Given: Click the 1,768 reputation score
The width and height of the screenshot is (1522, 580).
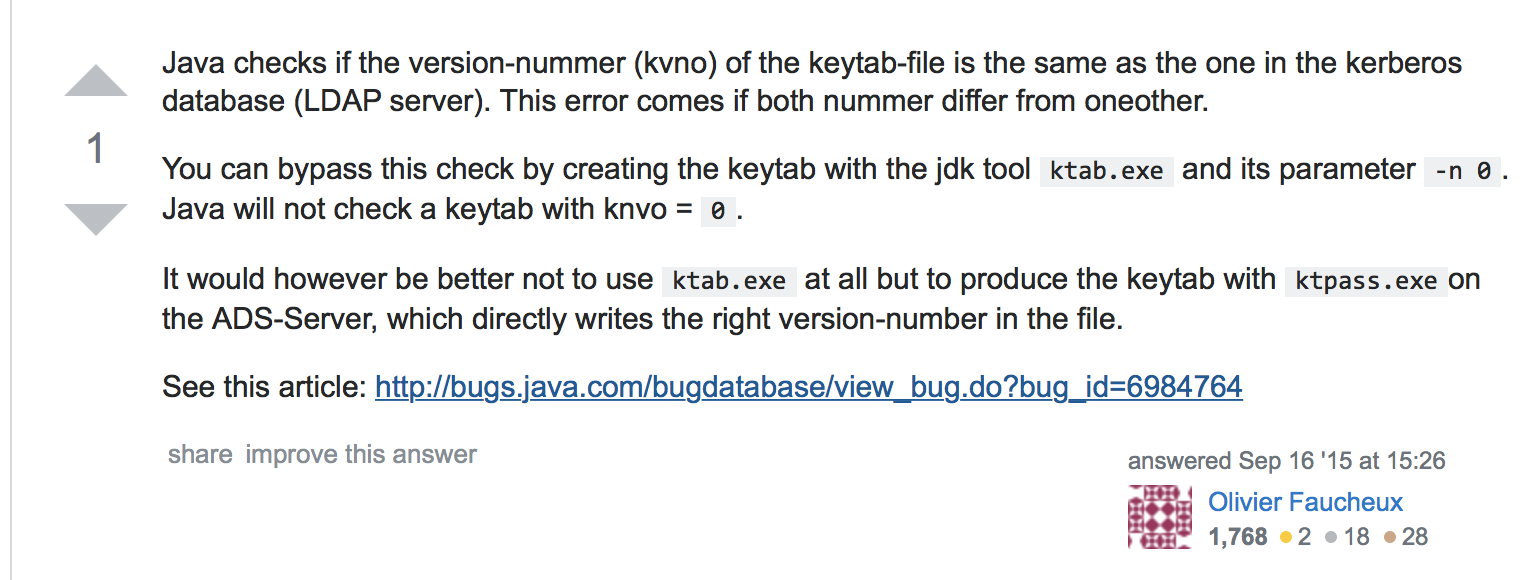Looking at the screenshot, I should [x=1238, y=537].
